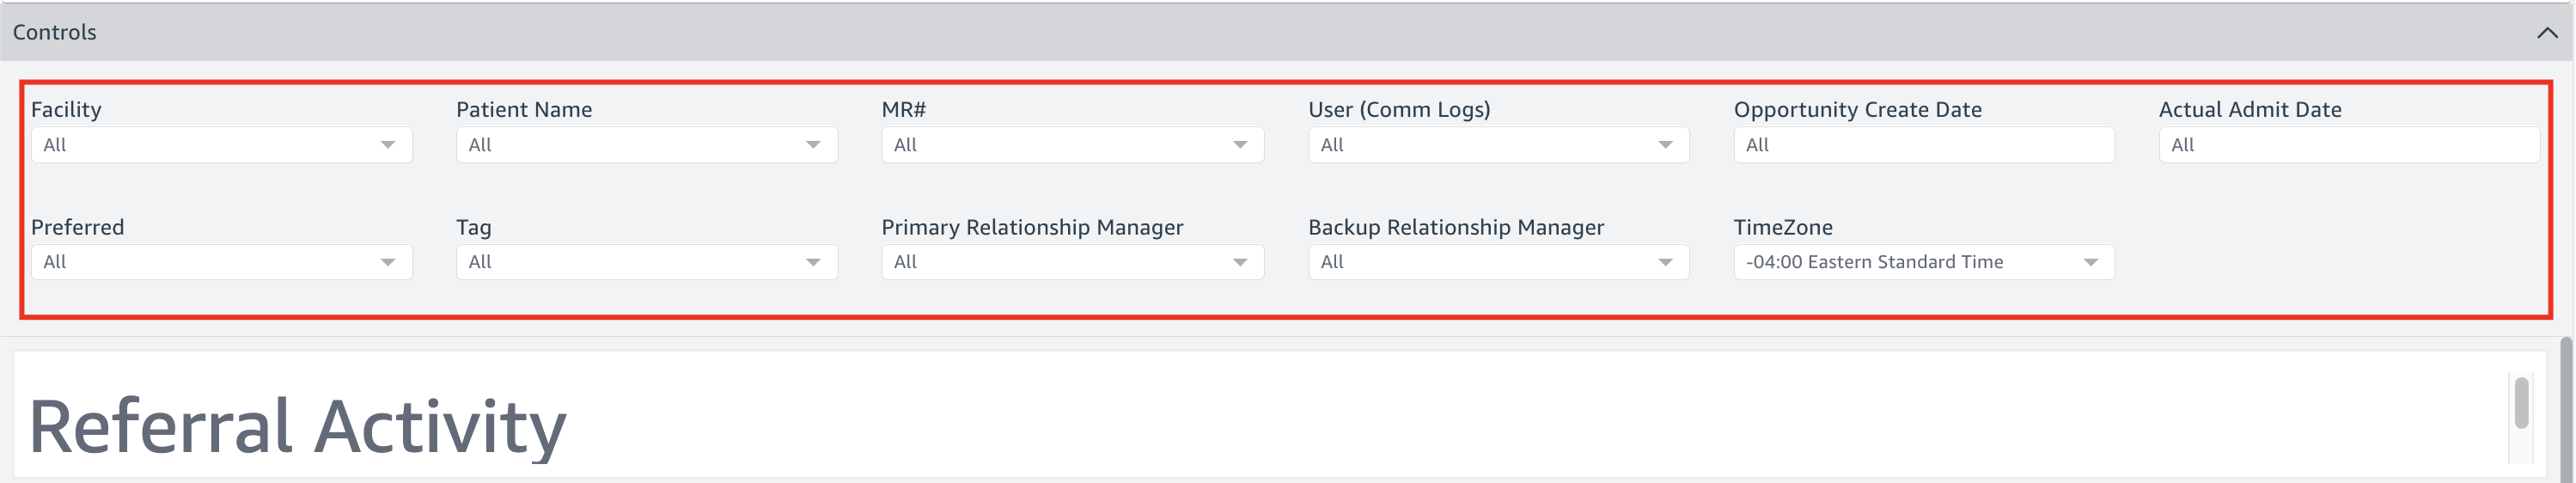
Task: Collapse the Controls panel chevron
Action: (2546, 33)
